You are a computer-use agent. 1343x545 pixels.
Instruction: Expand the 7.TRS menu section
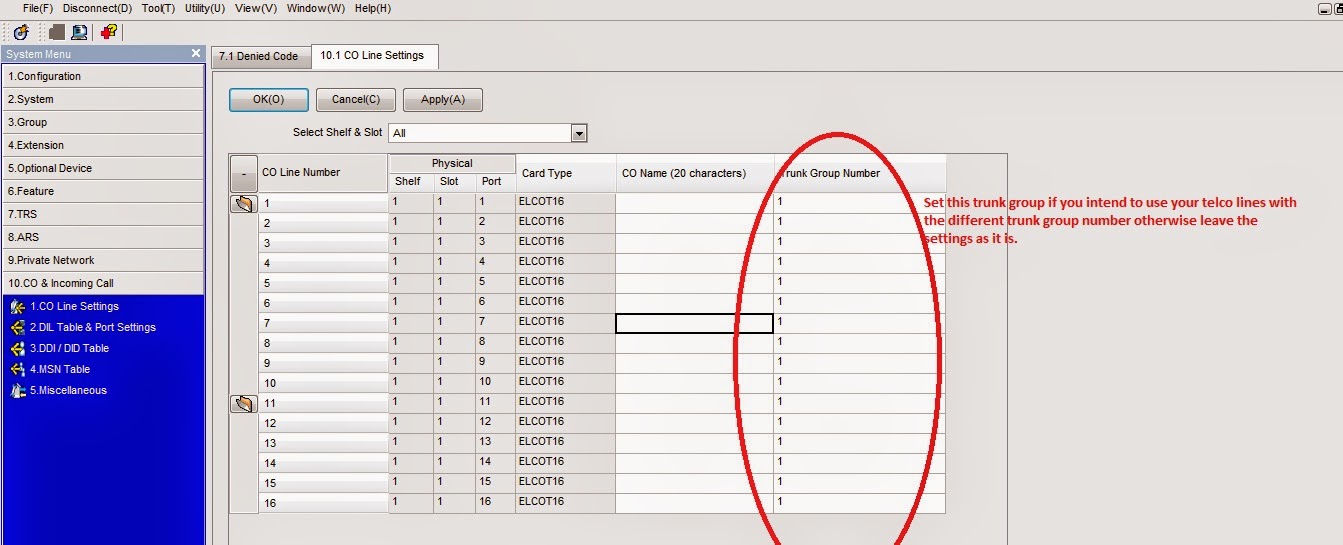pyautogui.click(x=102, y=214)
